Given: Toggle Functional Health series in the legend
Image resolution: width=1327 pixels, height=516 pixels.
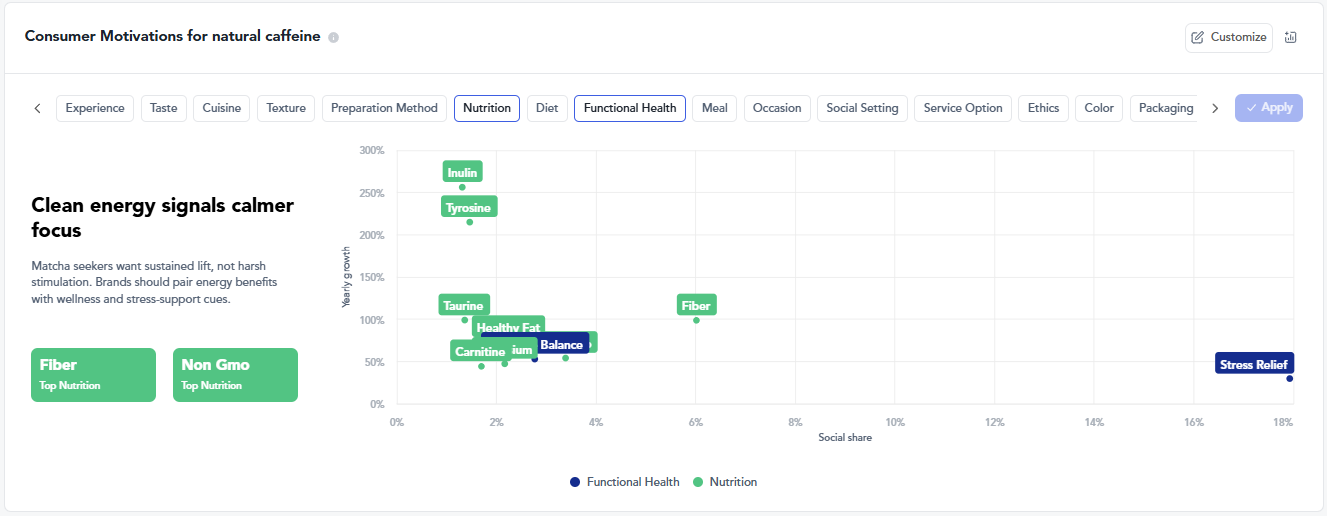Looking at the screenshot, I should coord(624,482).
